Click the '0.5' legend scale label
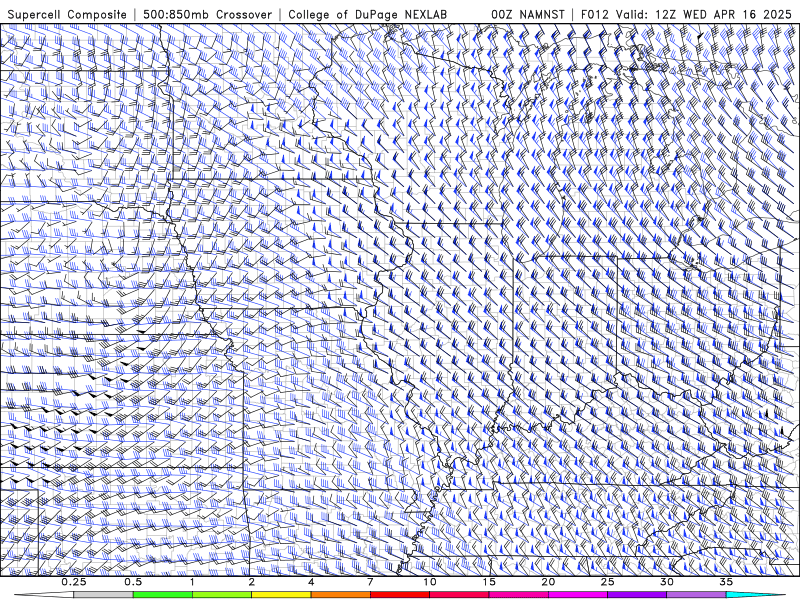Image resolution: width=800 pixels, height=600 pixels. click(x=133, y=582)
